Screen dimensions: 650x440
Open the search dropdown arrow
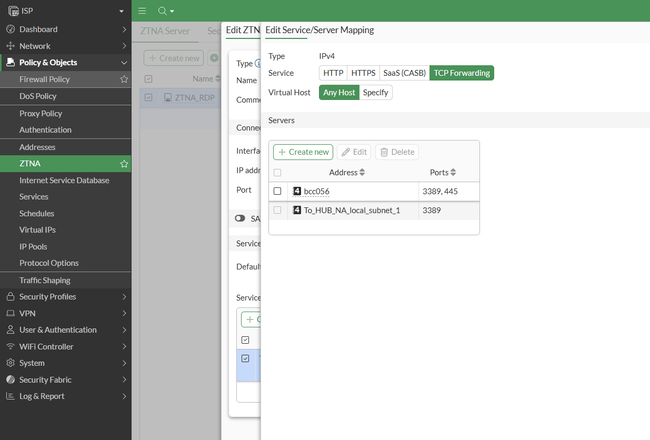(172, 11)
